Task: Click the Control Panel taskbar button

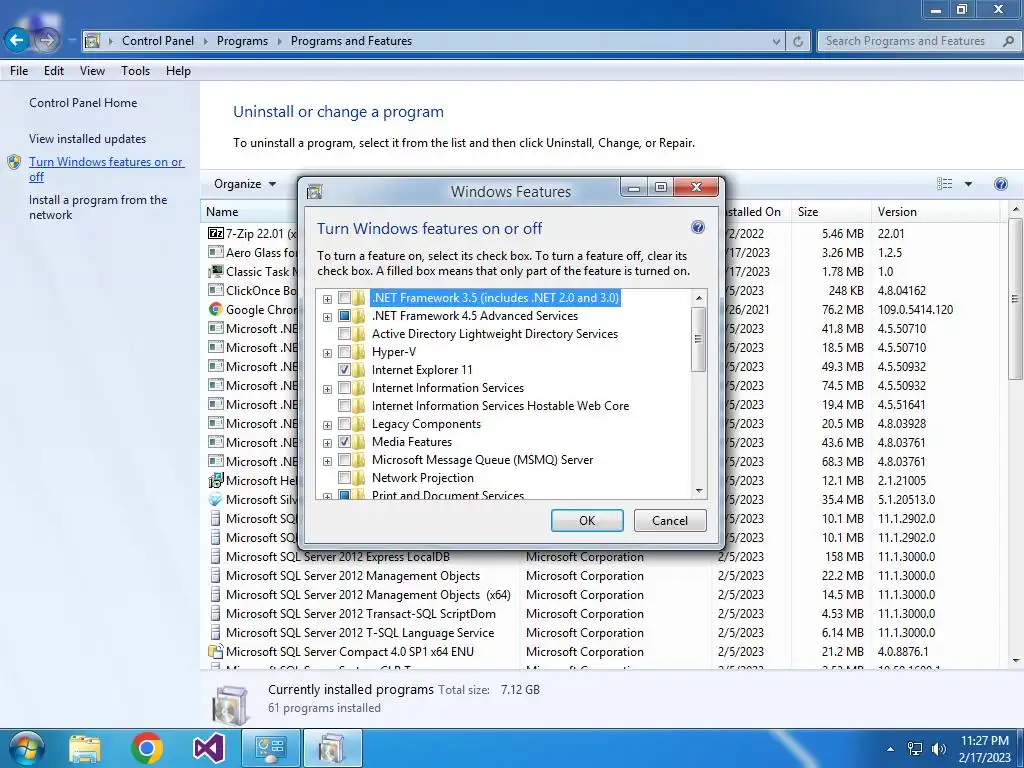Action: 270,748
